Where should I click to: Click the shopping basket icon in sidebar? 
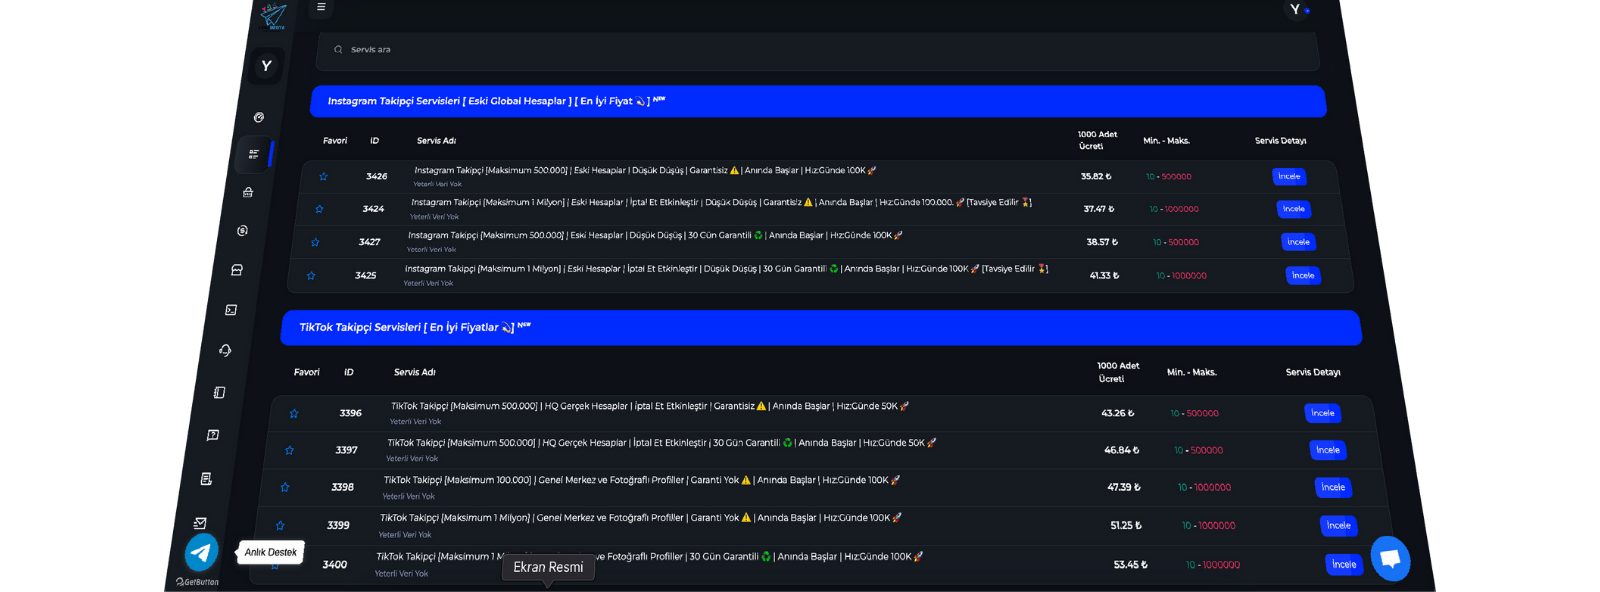(248, 192)
